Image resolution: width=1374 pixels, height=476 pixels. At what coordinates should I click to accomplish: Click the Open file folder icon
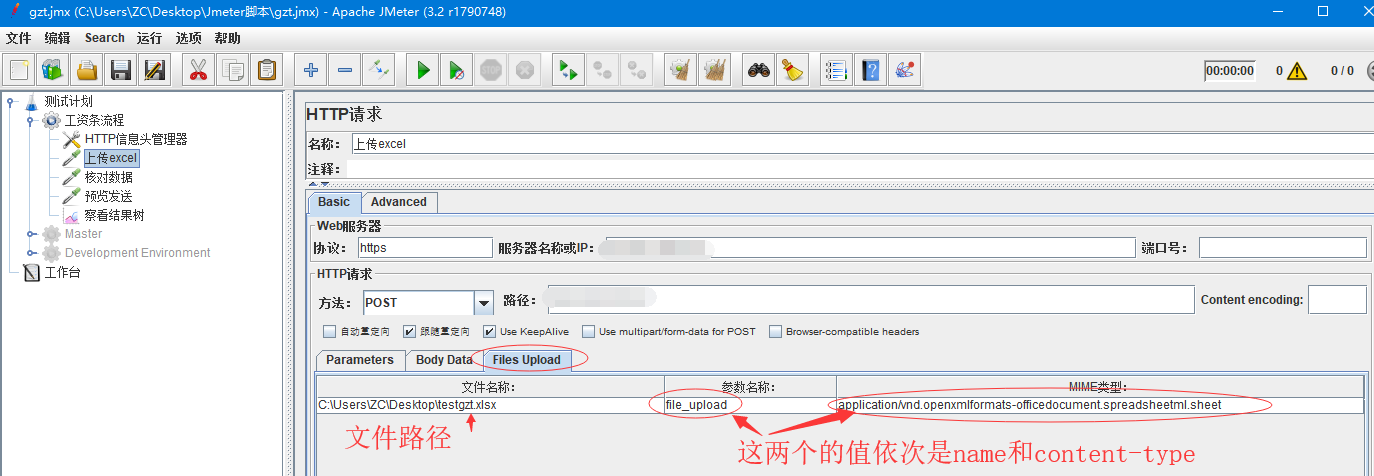pos(87,70)
